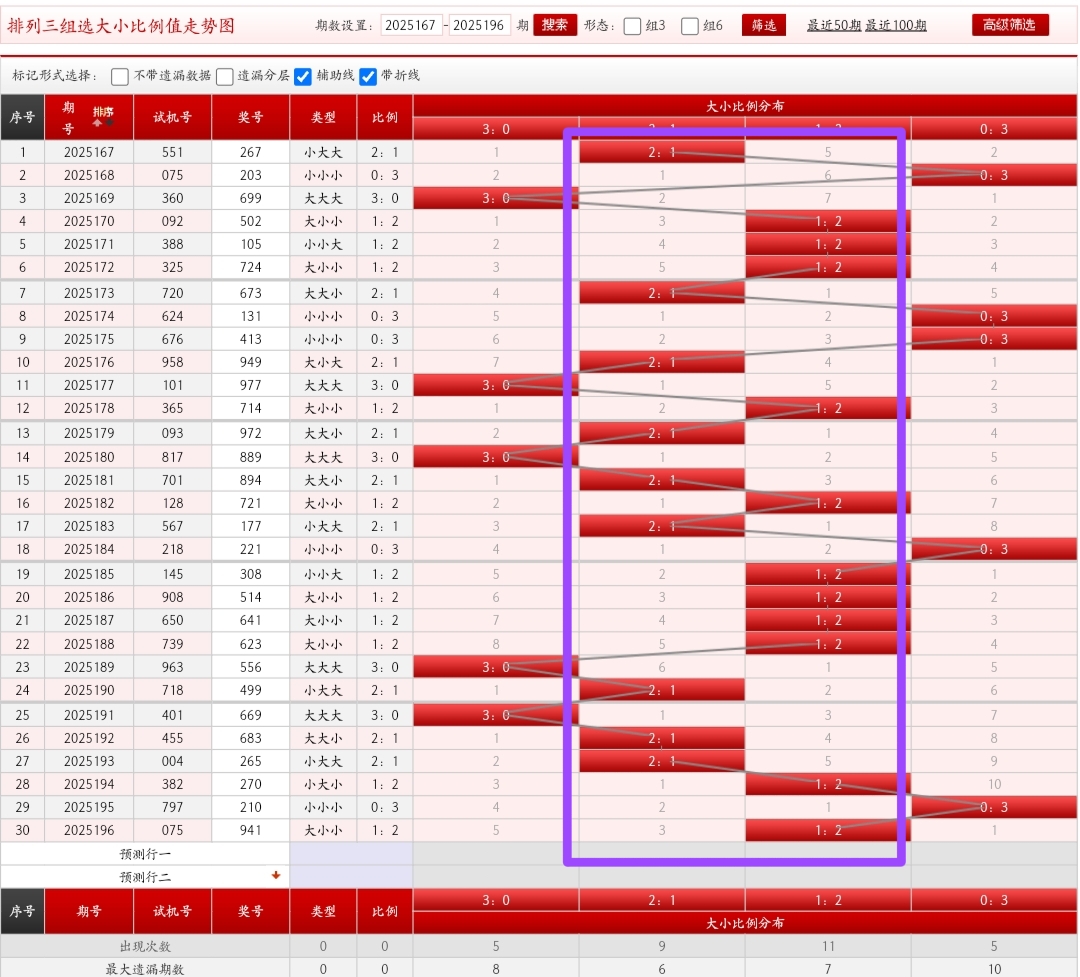Click prize number 502 in row 2025170

coord(251,222)
